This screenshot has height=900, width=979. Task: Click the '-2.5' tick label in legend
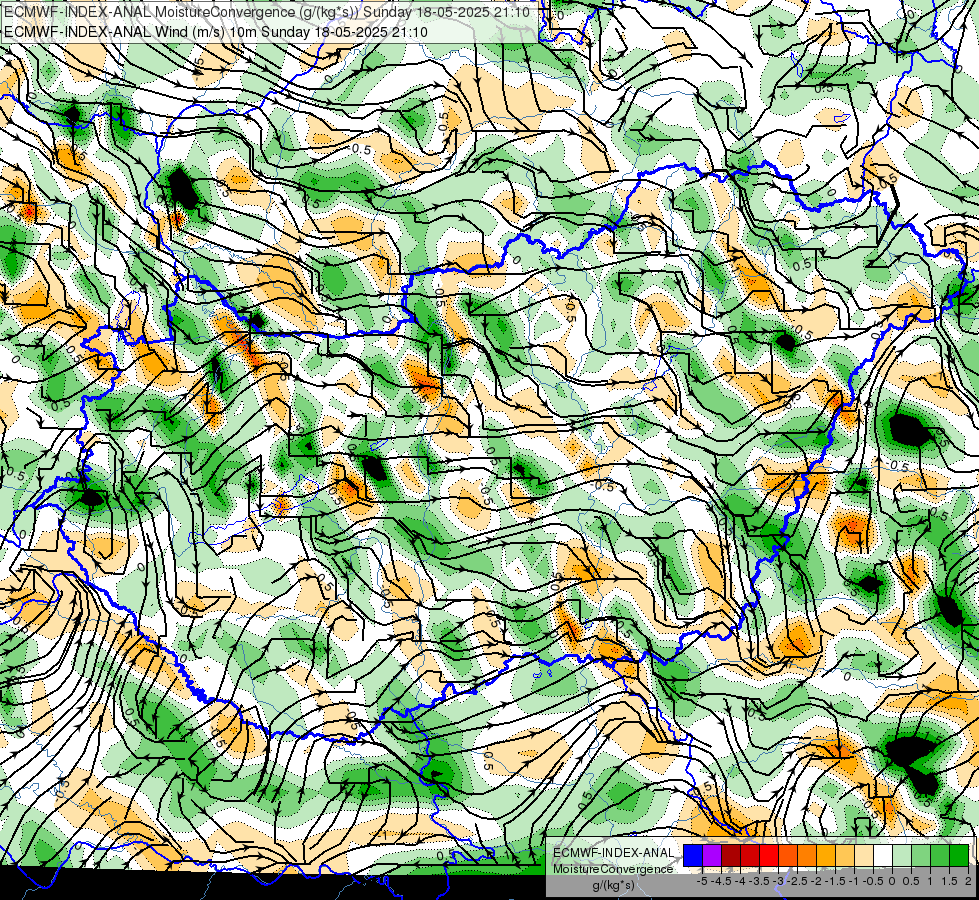(x=797, y=881)
